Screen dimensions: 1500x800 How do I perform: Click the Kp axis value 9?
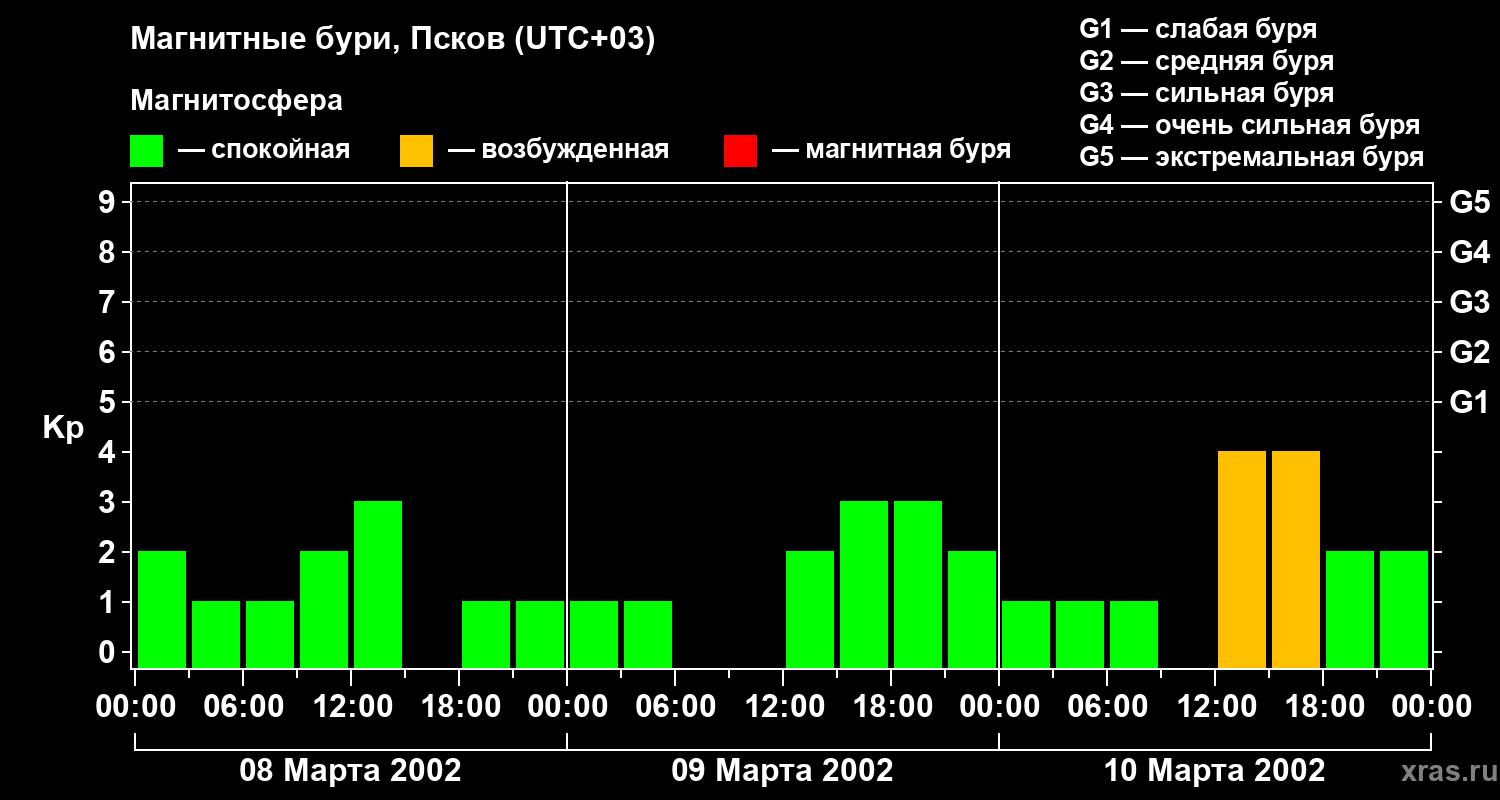pyautogui.click(x=109, y=202)
